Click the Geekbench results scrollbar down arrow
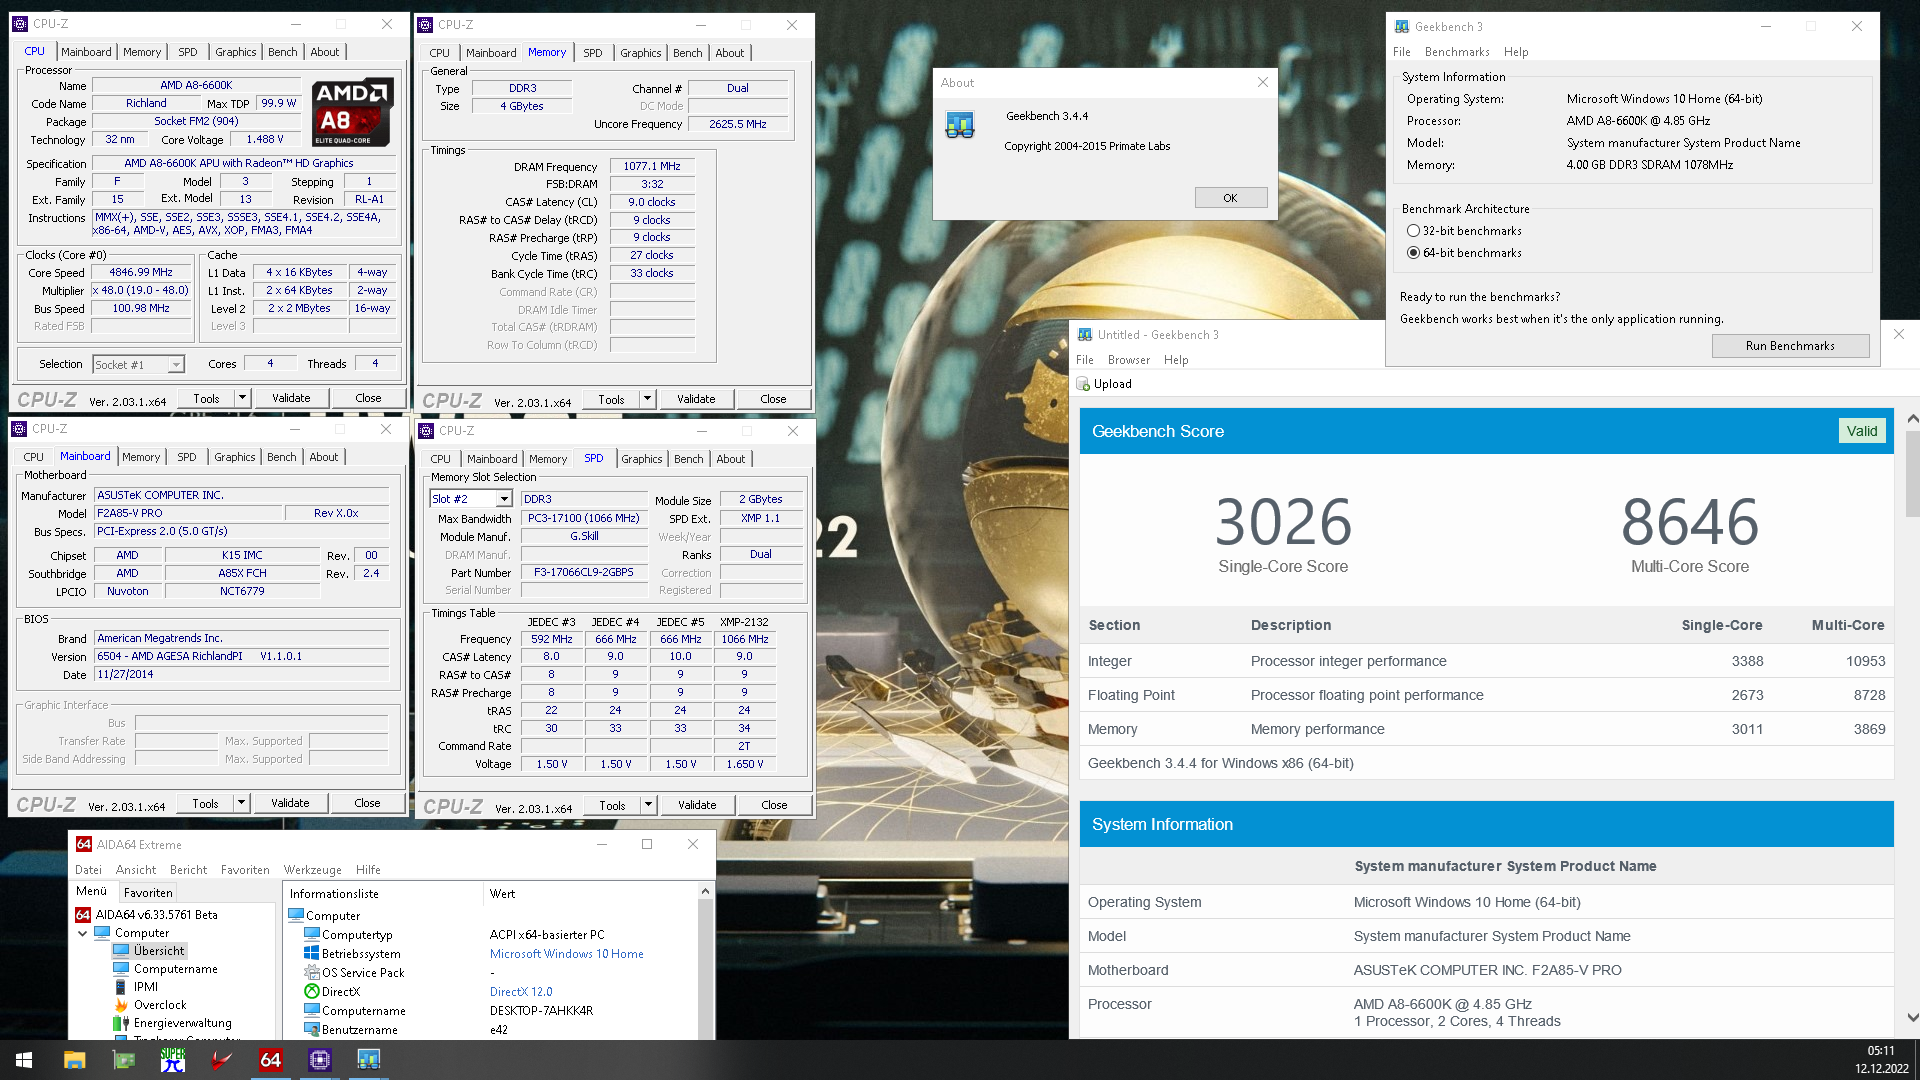This screenshot has width=1920, height=1080. point(1912,1018)
